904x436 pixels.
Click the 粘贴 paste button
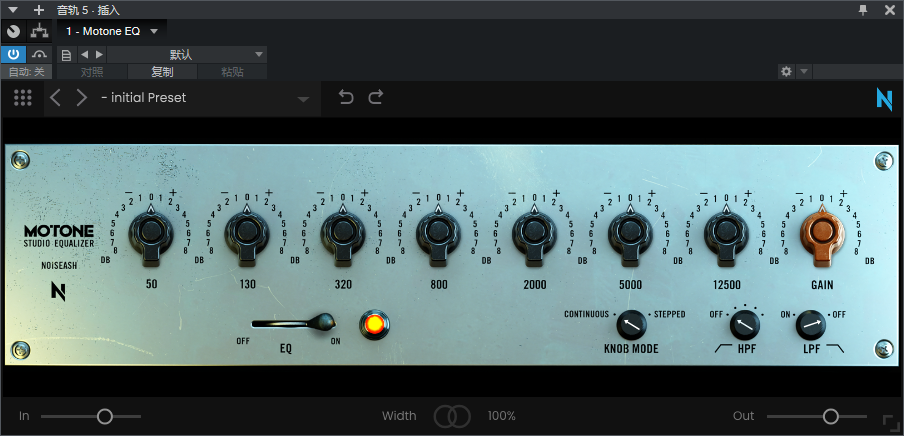(232, 72)
